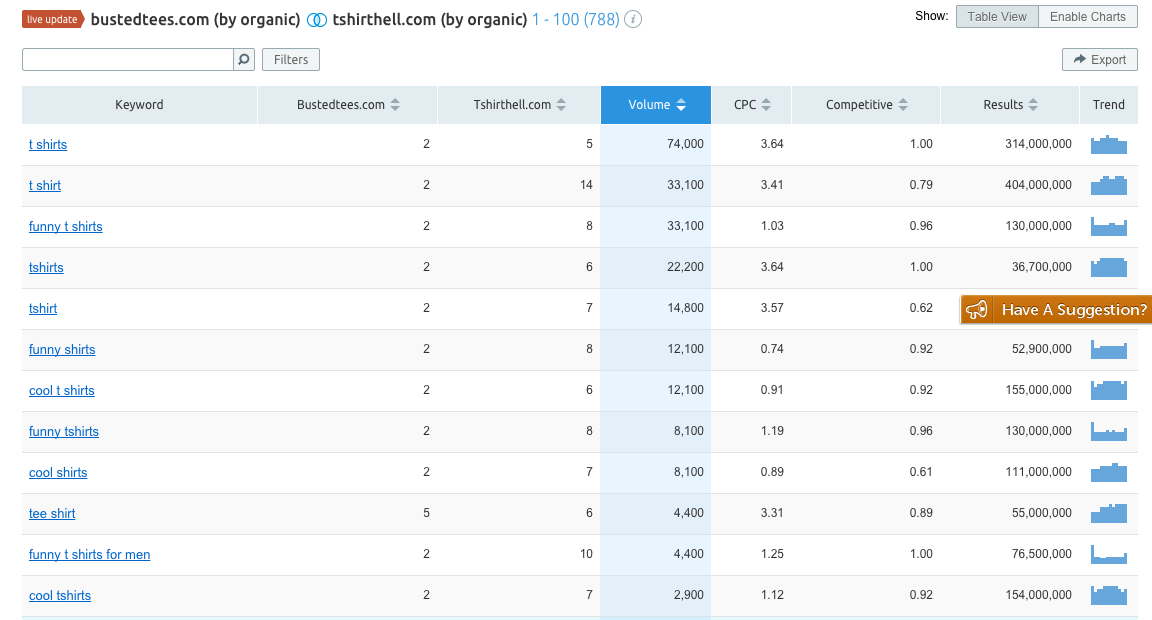The height and width of the screenshot is (620, 1152).
Task: Sort by CPC column arrows
Action: click(x=766, y=105)
